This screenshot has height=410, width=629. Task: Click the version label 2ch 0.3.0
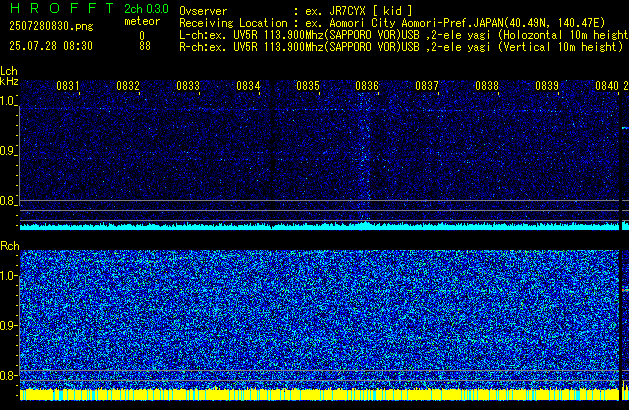pyautogui.click(x=146, y=8)
